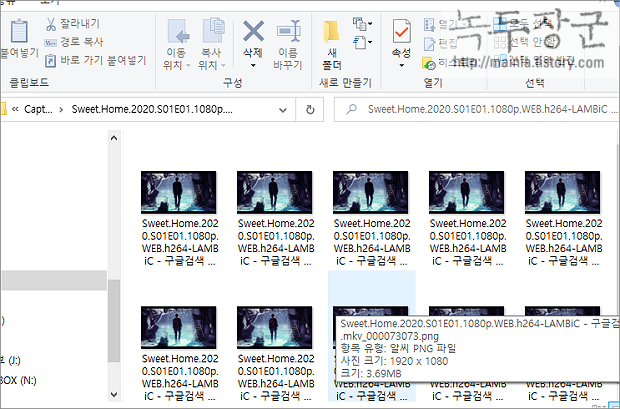The height and width of the screenshot is (409, 620).
Task: Expand the 복사 위치 dropdown arrow
Action: pyautogui.click(x=223, y=65)
